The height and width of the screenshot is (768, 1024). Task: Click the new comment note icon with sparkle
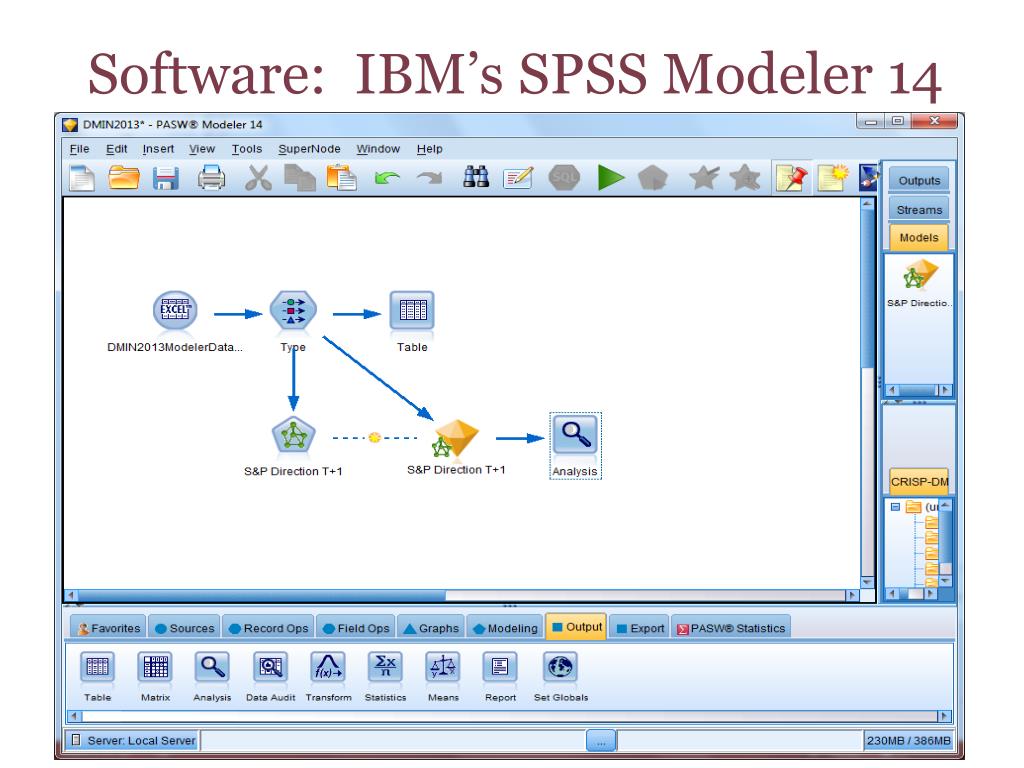click(833, 178)
